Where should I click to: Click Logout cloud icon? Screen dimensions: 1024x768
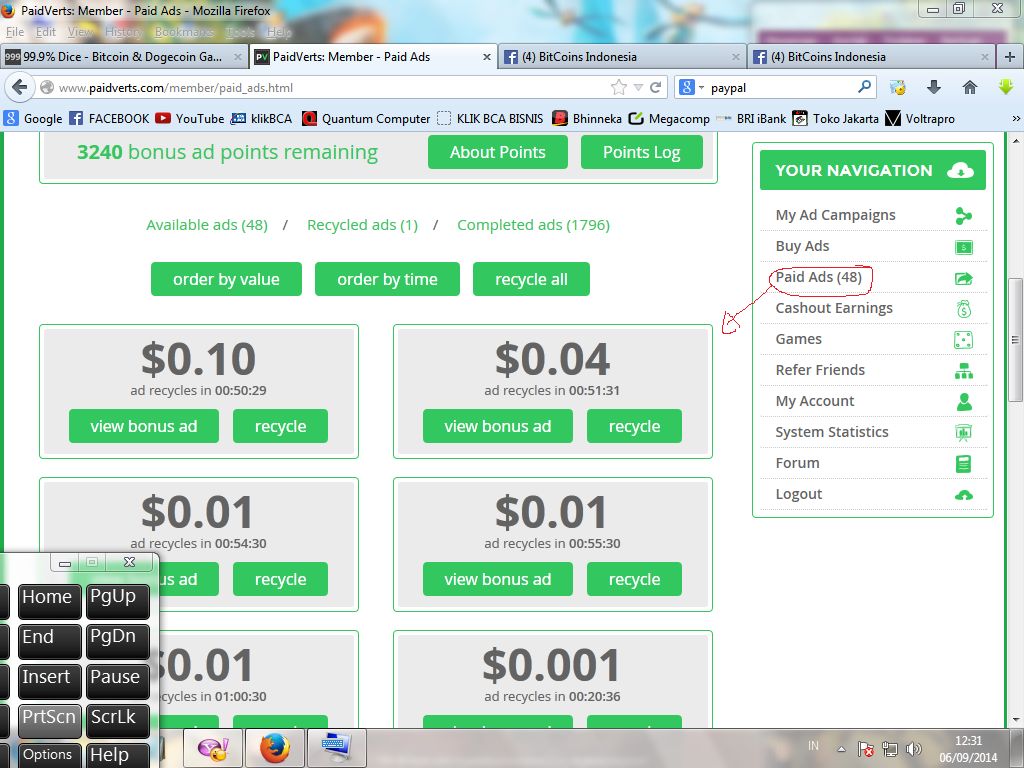[x=963, y=495]
